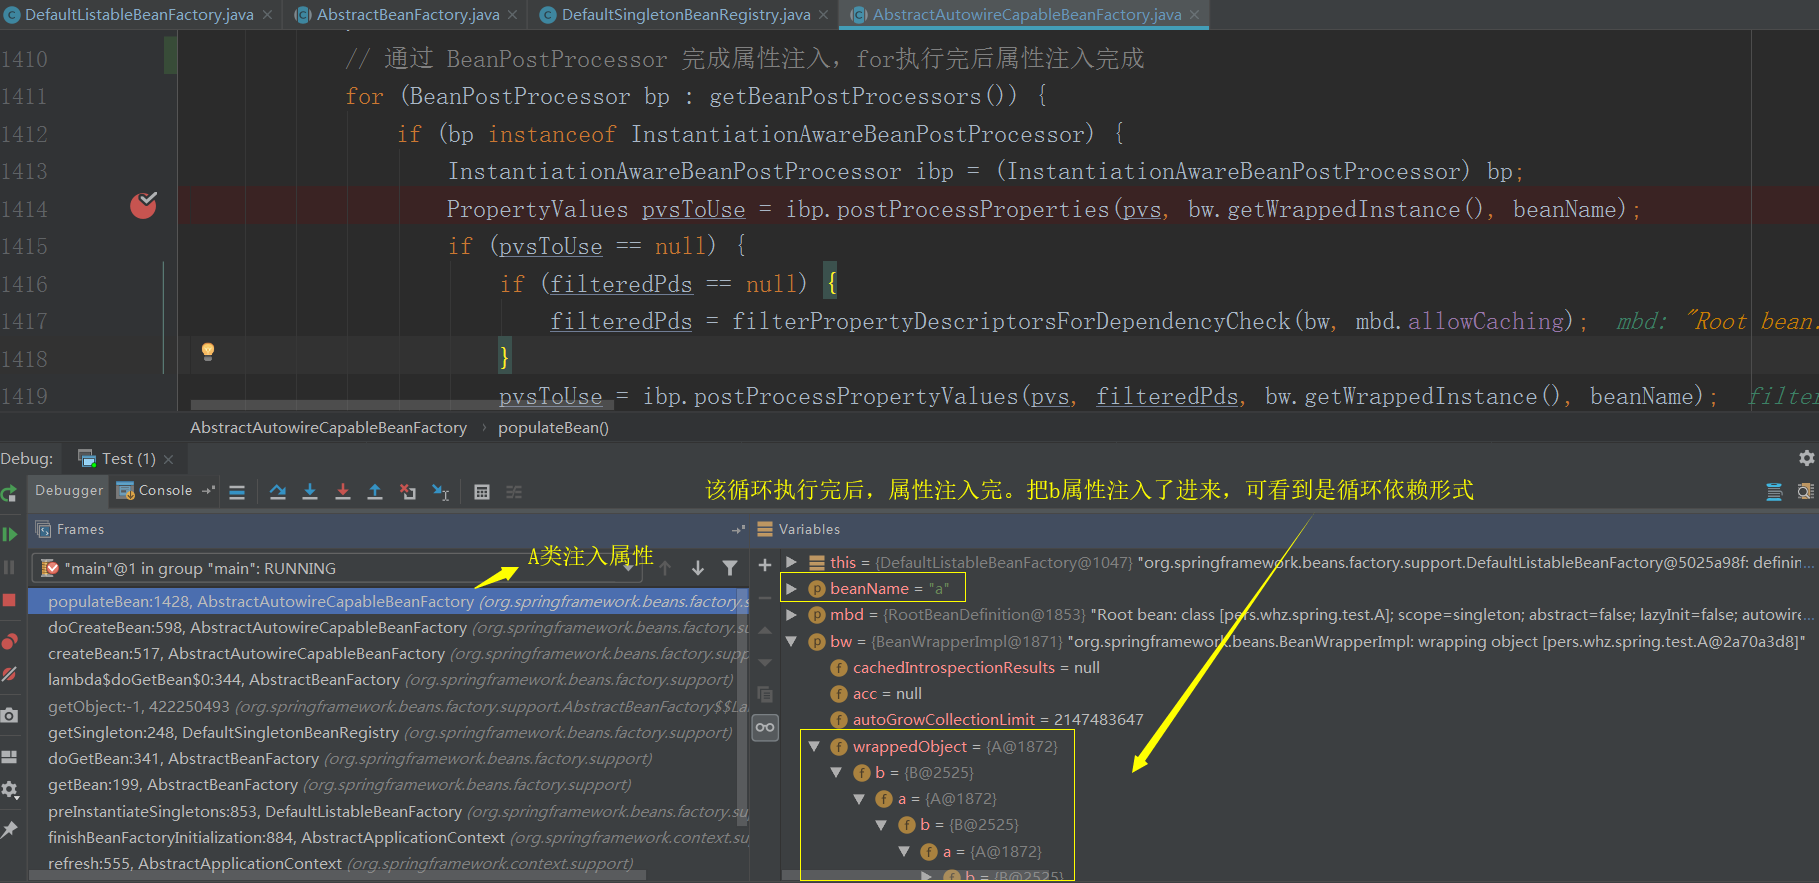Click the Remove Watch minus icon
The width and height of the screenshot is (1819, 883).
(765, 598)
